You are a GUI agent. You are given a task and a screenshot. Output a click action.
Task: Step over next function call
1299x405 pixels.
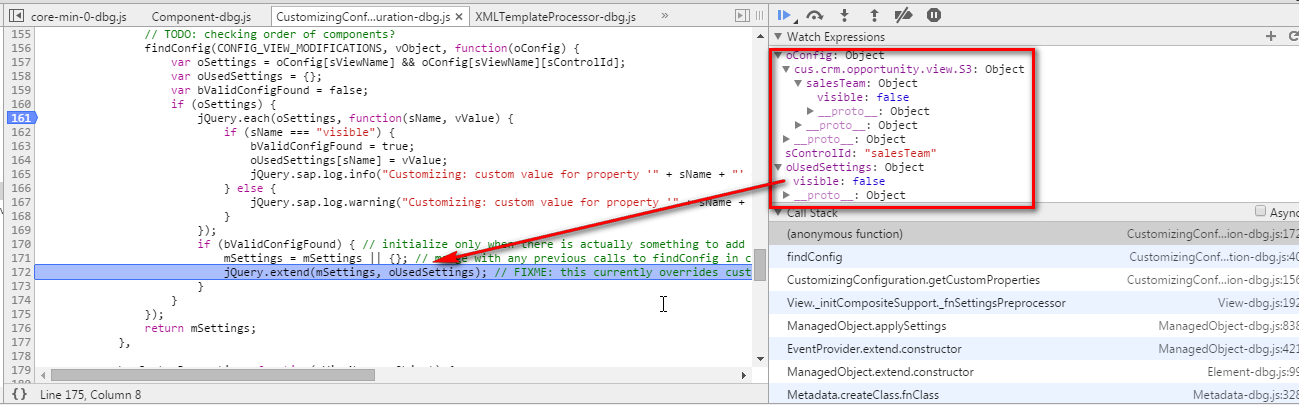click(815, 15)
